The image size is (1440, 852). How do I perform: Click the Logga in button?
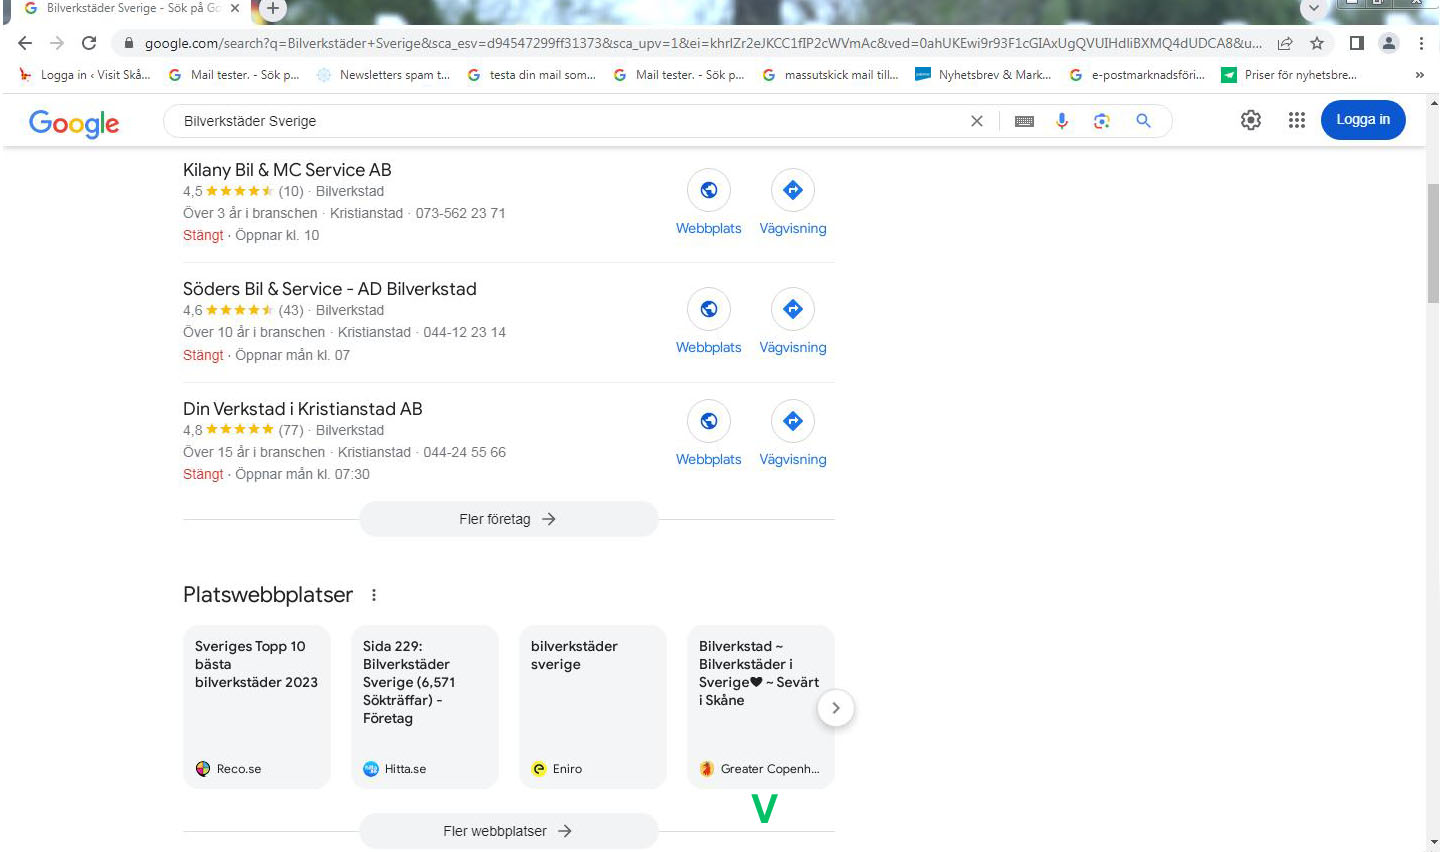click(x=1363, y=120)
